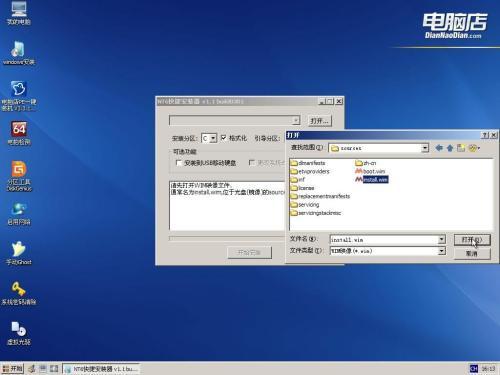Click the help question mark in the Open dialog
Image resolution: width=500 pixels, height=375 pixels.
pos(485,135)
